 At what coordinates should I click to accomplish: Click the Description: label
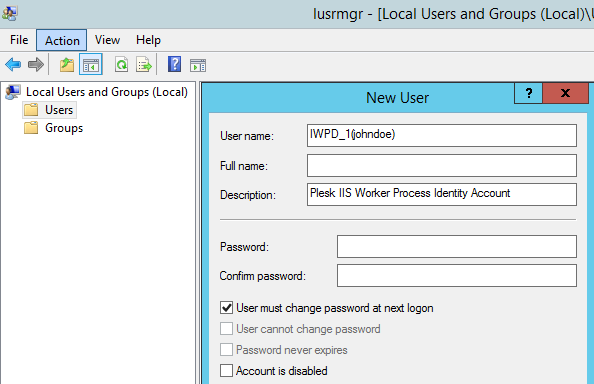[x=248, y=195]
